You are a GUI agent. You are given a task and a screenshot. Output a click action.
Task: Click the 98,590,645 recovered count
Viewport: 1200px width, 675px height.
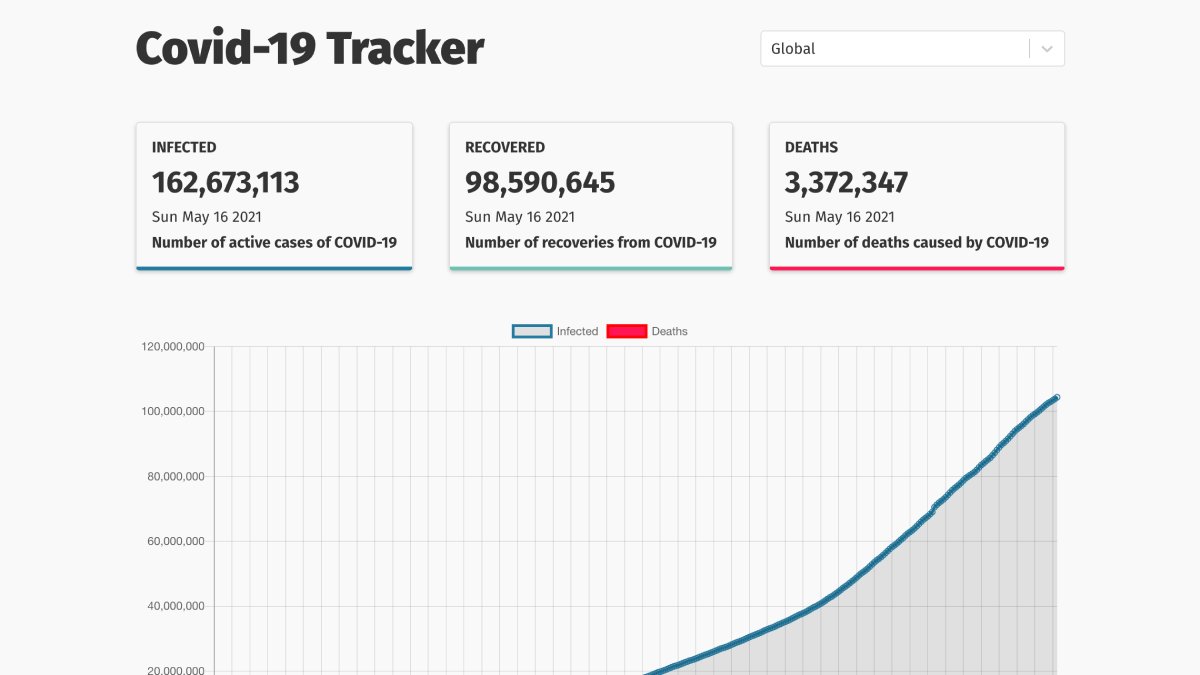pyautogui.click(x=540, y=183)
